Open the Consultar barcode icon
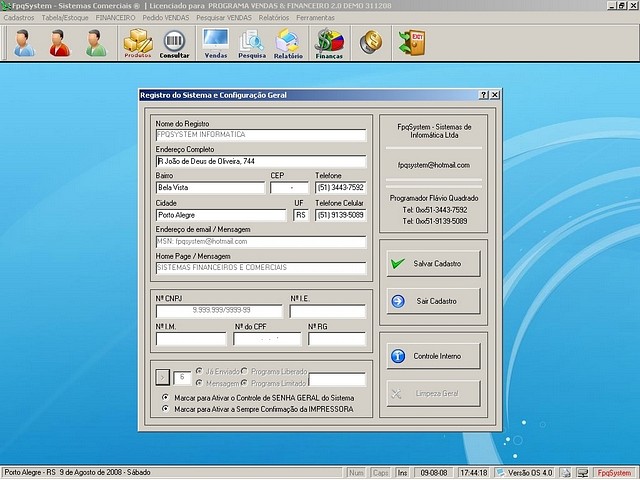The image size is (640, 480). [174, 43]
